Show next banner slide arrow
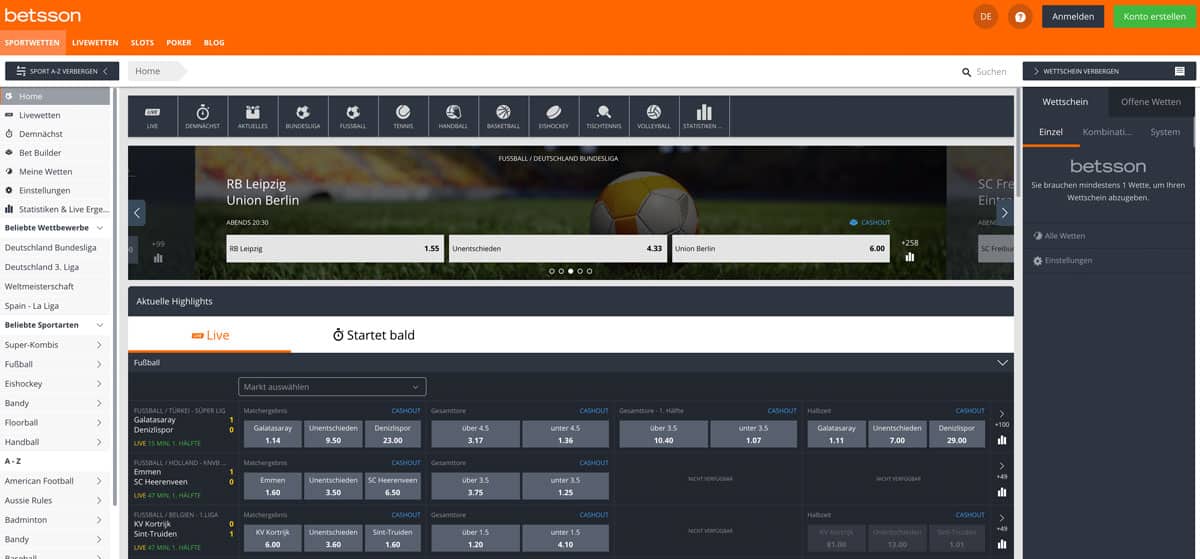Screen dimensions: 1200x559 click(x=1005, y=212)
